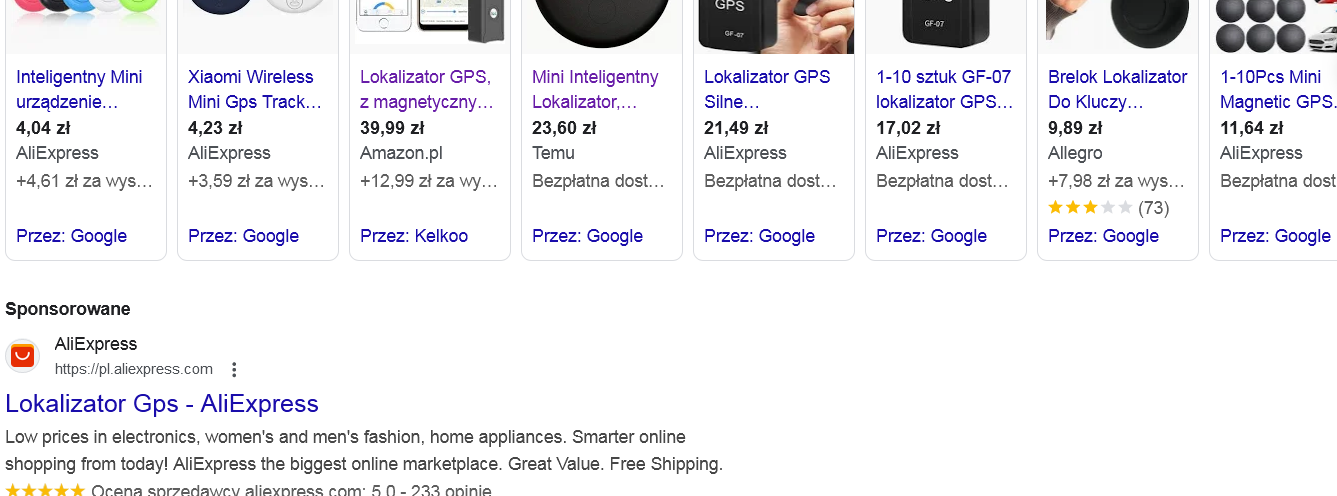Open Mini Inteligentny Lokalizator Temu listing
Screen dimensions: 1337x496
coord(595,89)
